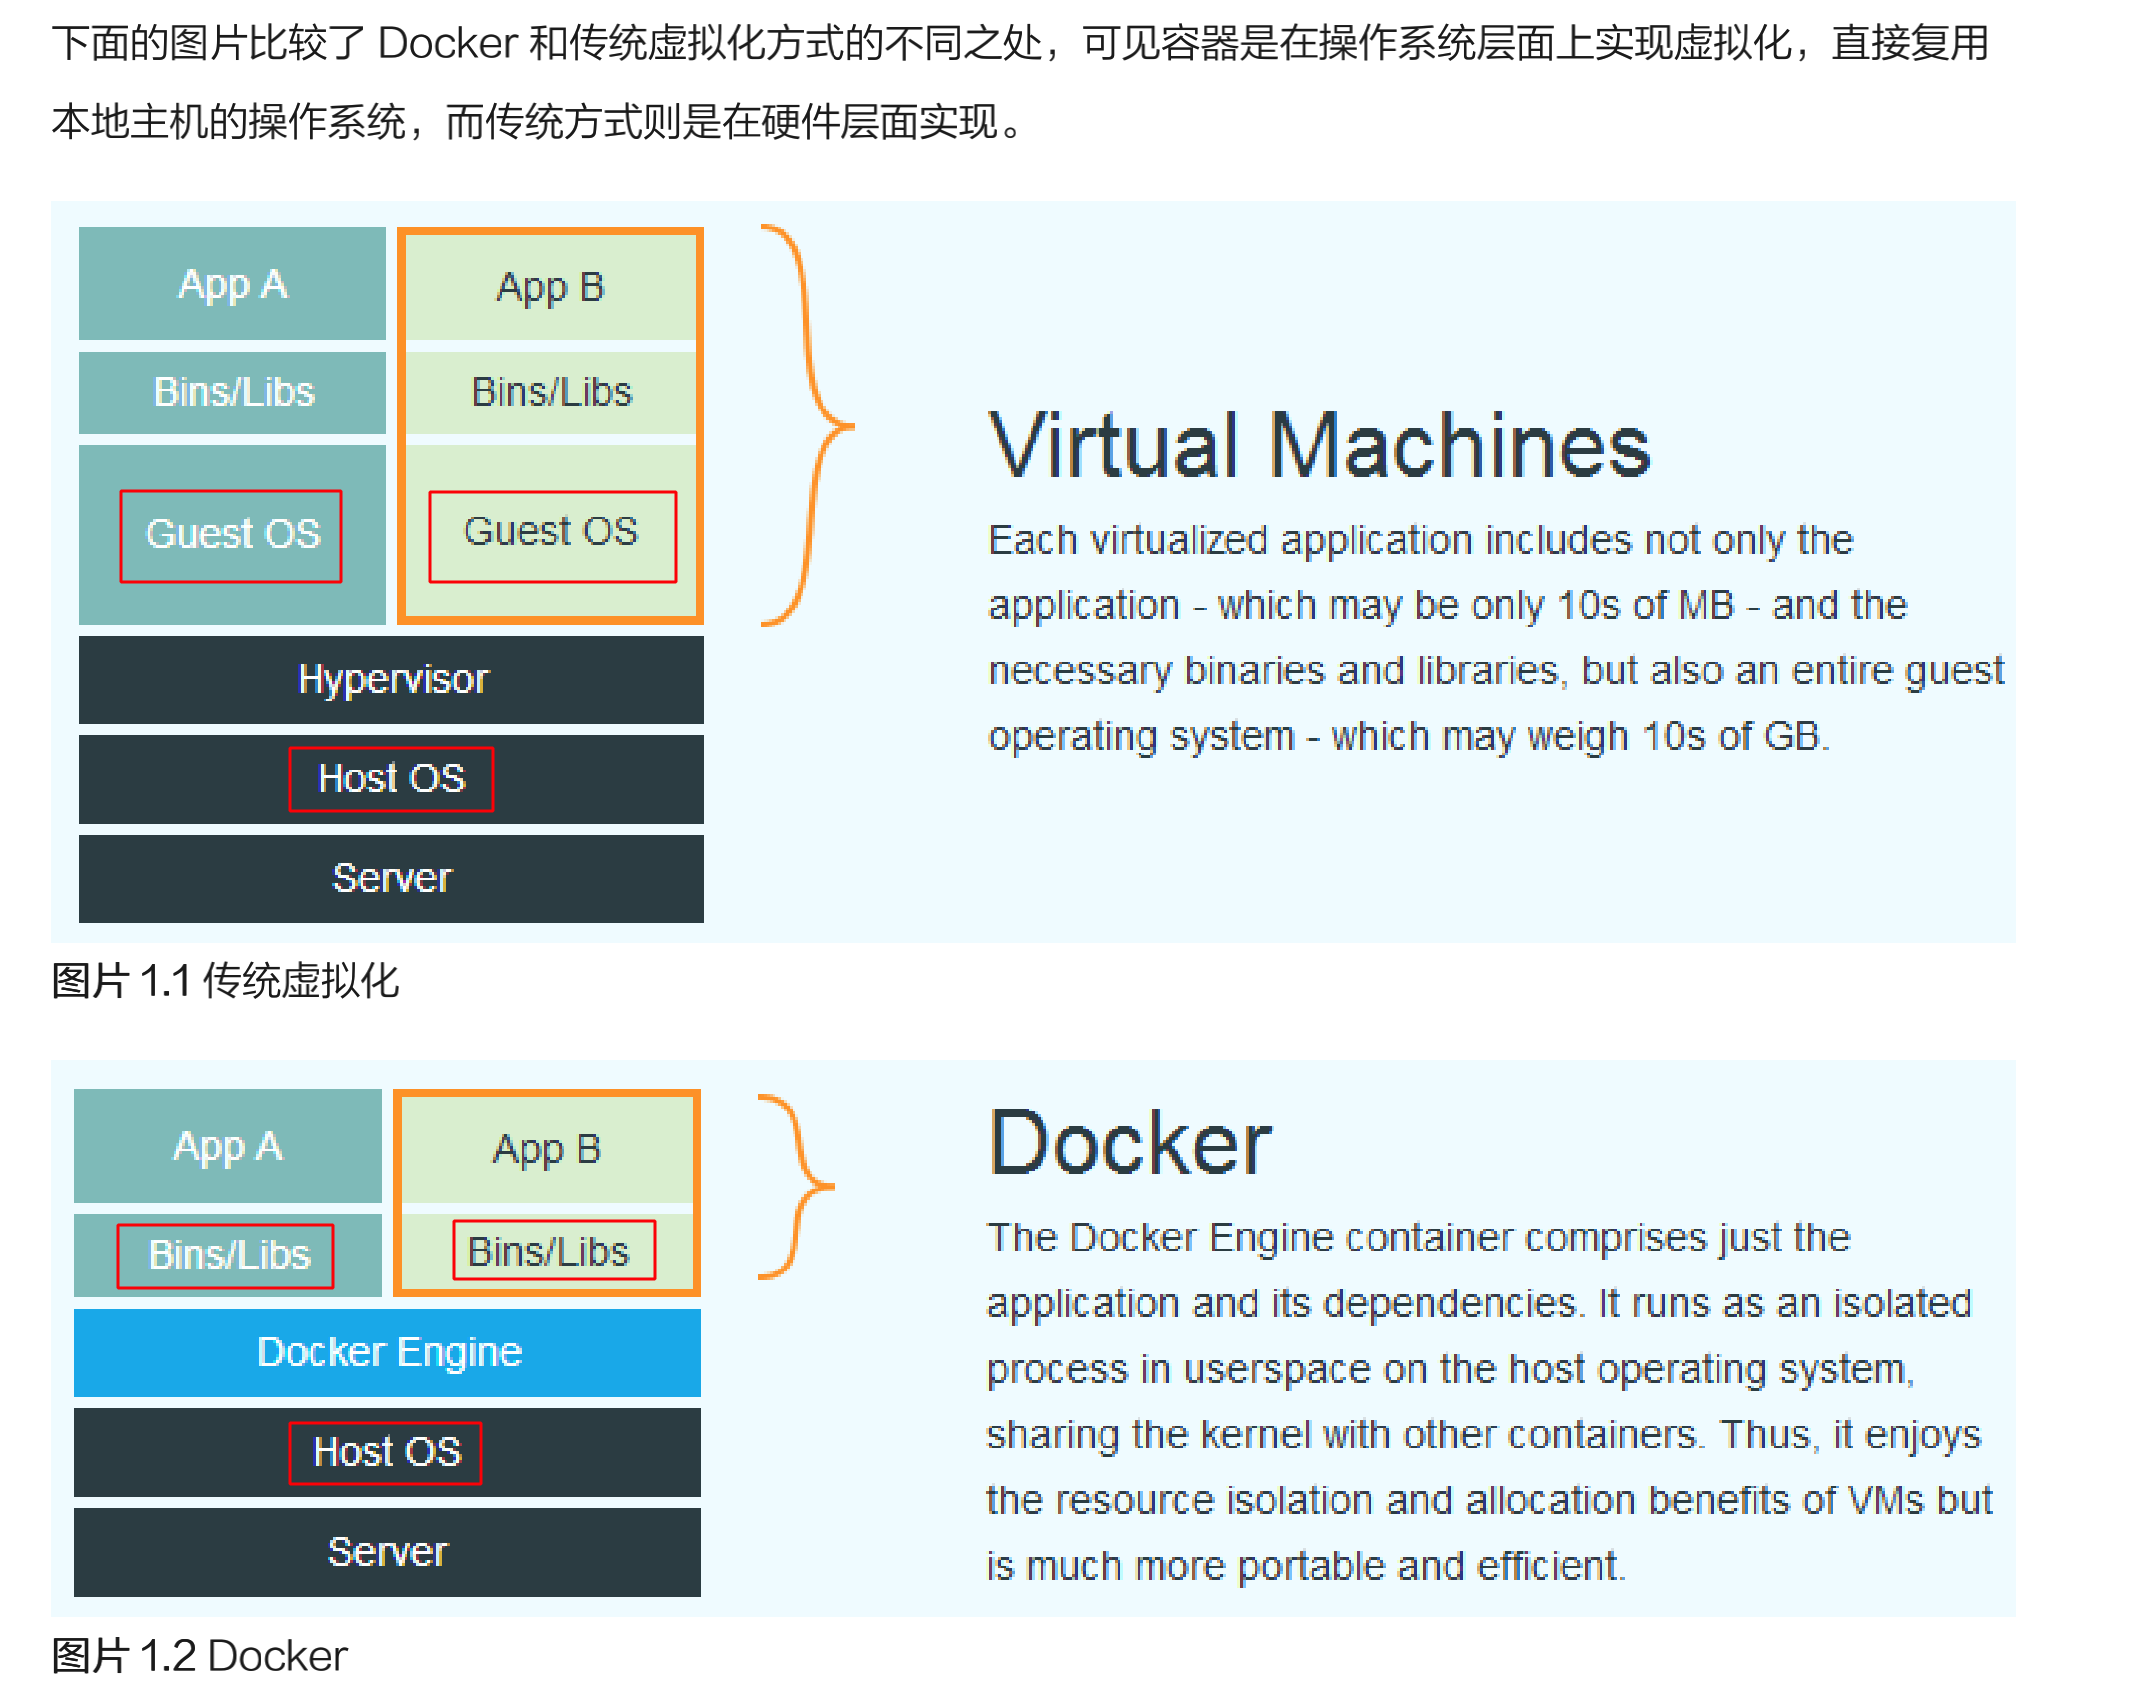
Task: Click the large "Docker" heading
Action: 1129,1143
